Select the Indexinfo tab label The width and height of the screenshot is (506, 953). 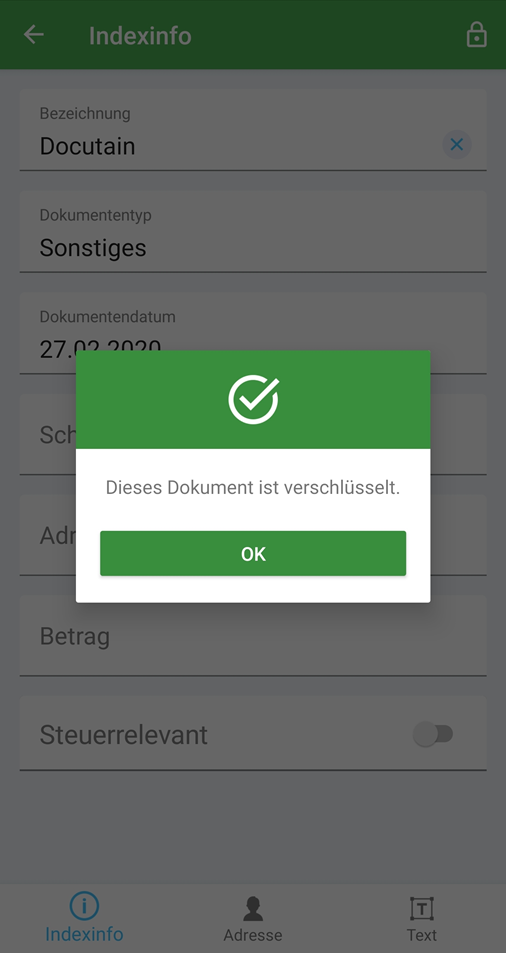click(84, 934)
